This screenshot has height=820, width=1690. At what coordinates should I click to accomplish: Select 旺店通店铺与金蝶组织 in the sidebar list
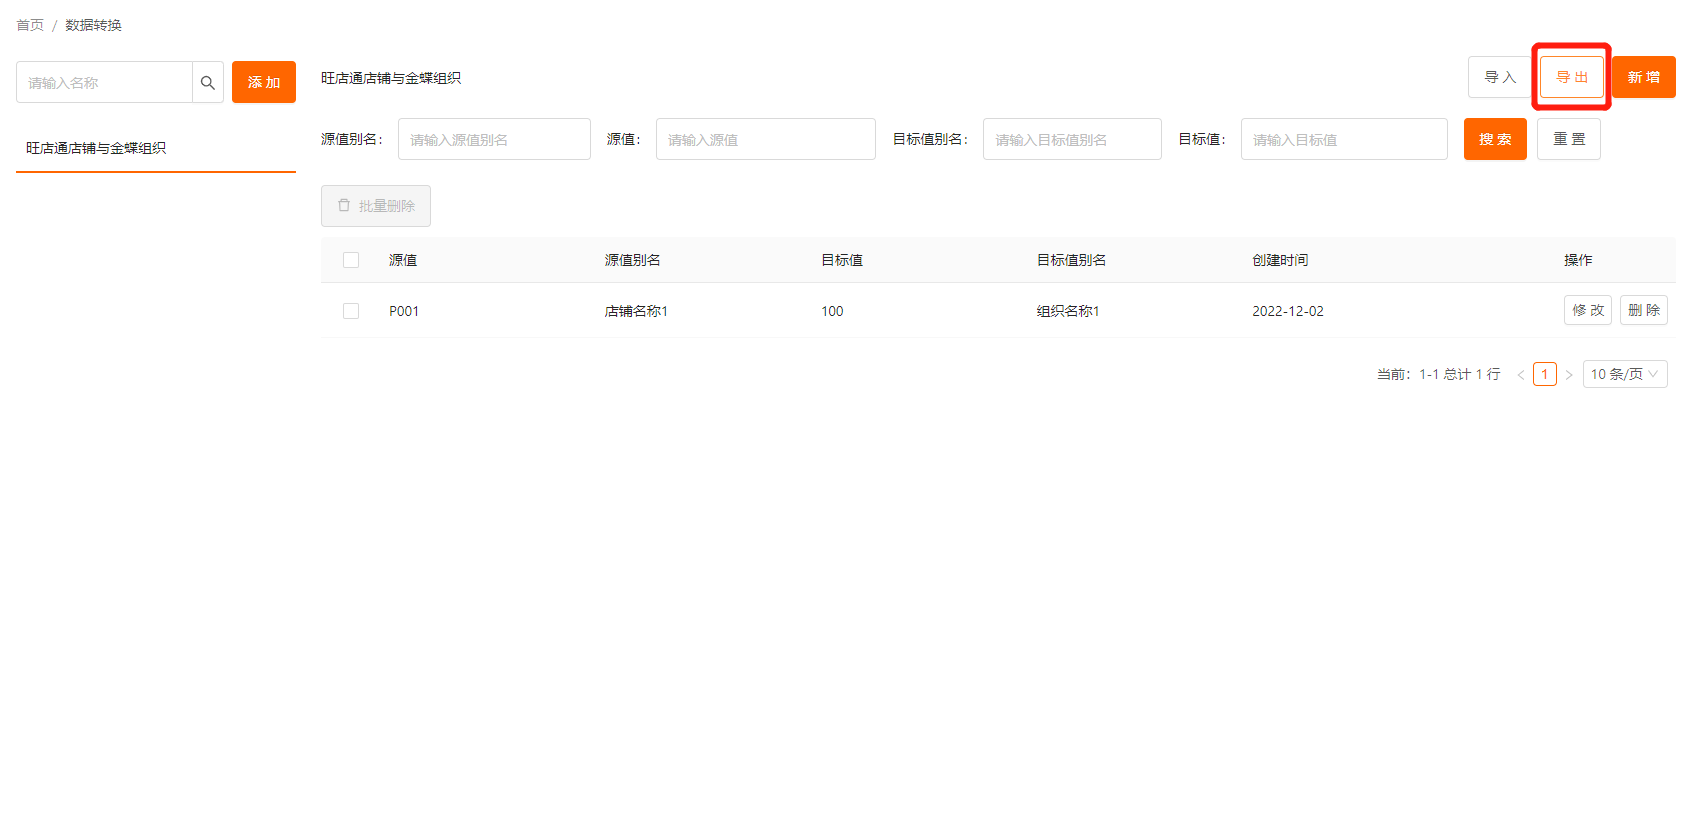tap(96, 148)
